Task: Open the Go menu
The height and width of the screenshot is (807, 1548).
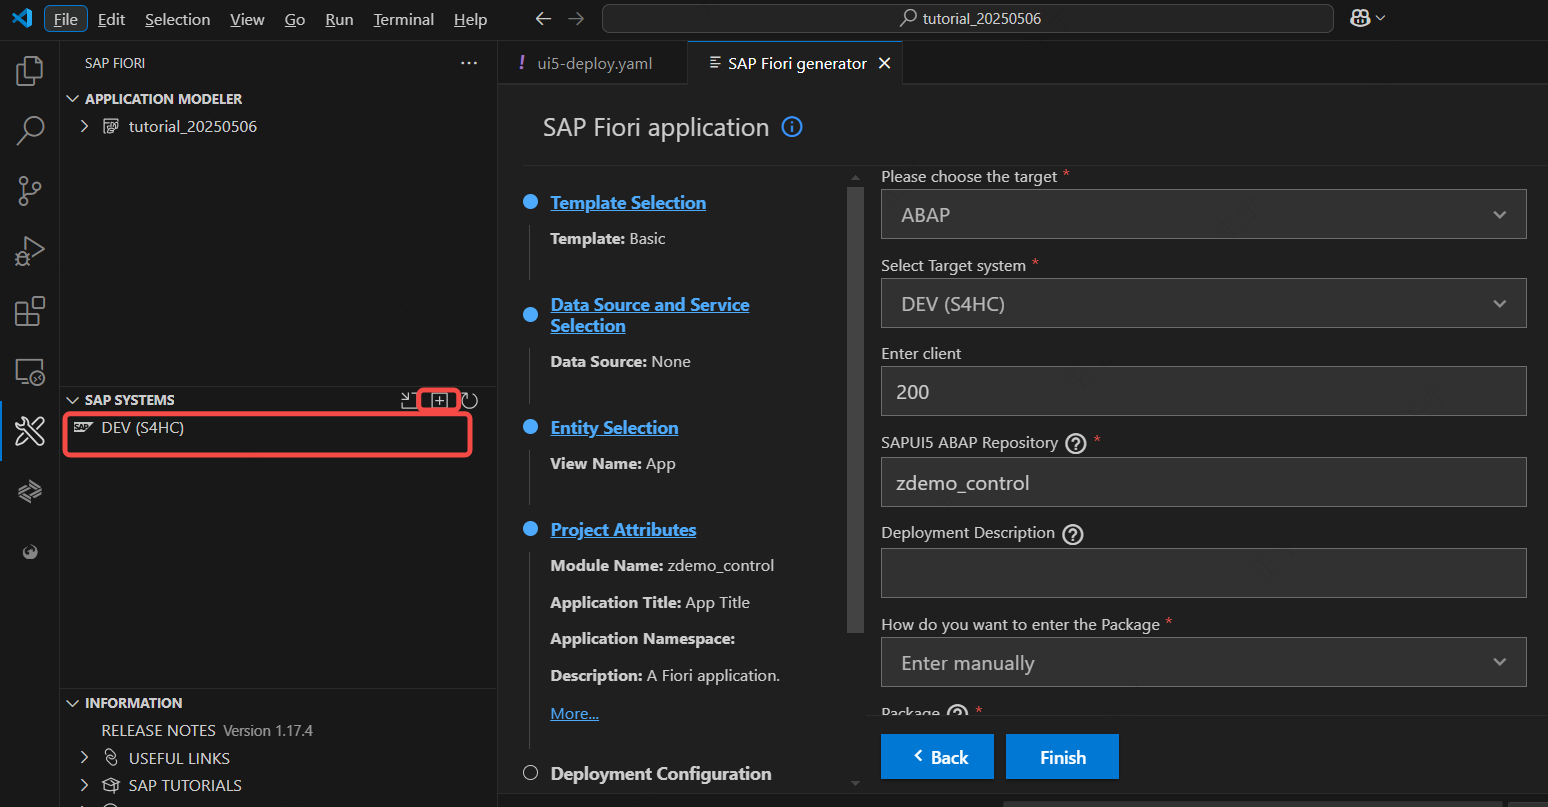Action: pos(295,19)
